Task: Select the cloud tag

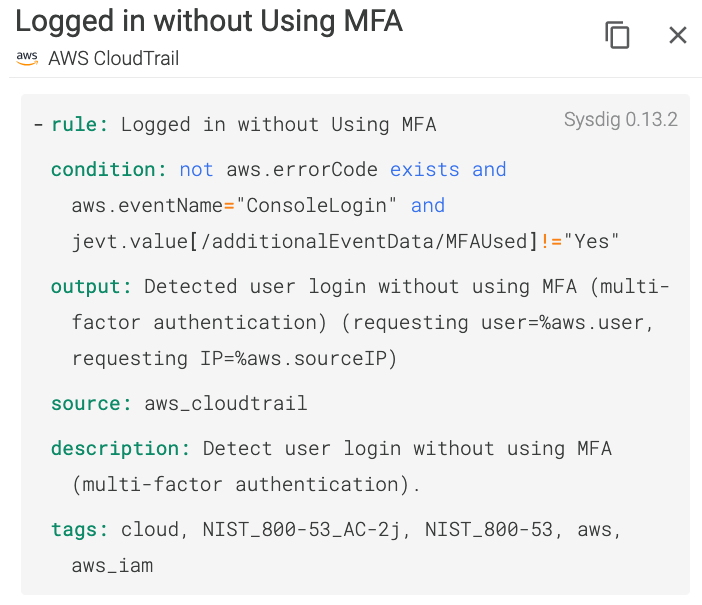Action: tap(150, 529)
